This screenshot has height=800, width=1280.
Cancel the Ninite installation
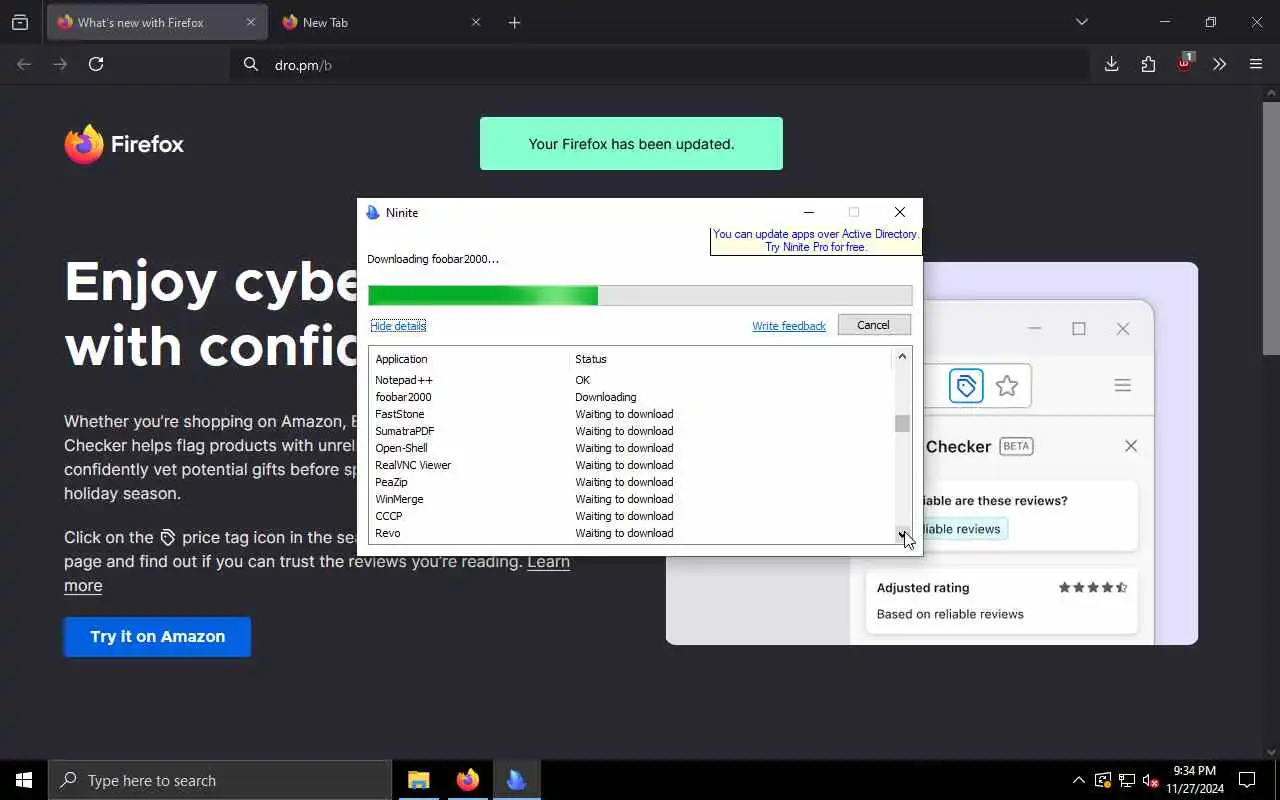pos(873,325)
